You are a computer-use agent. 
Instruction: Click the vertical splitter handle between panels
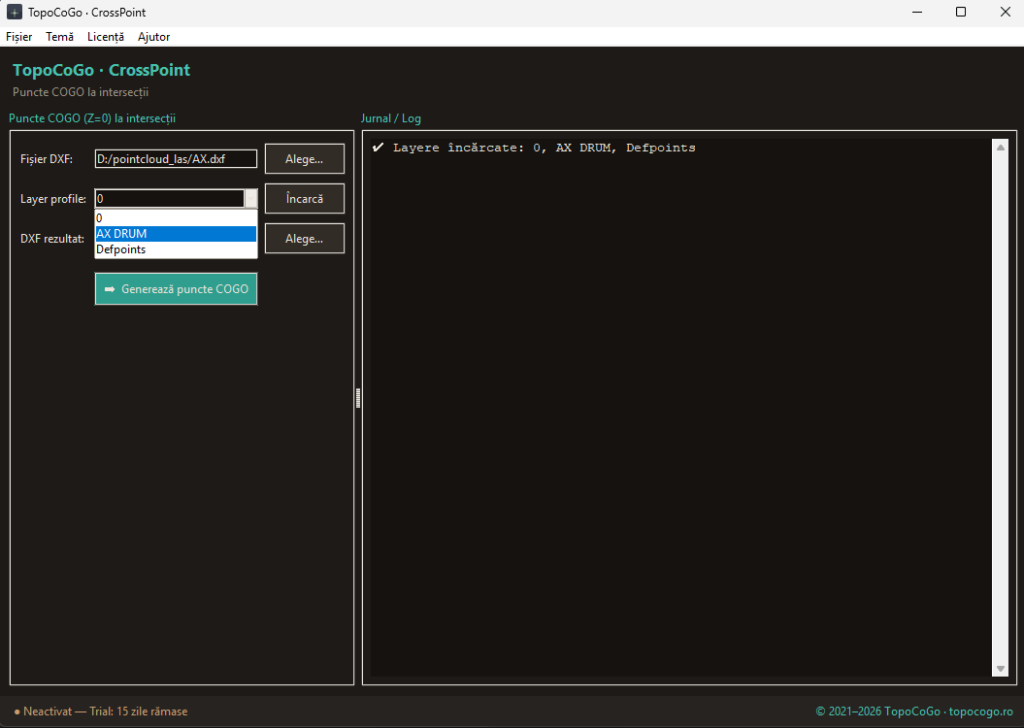pos(358,398)
